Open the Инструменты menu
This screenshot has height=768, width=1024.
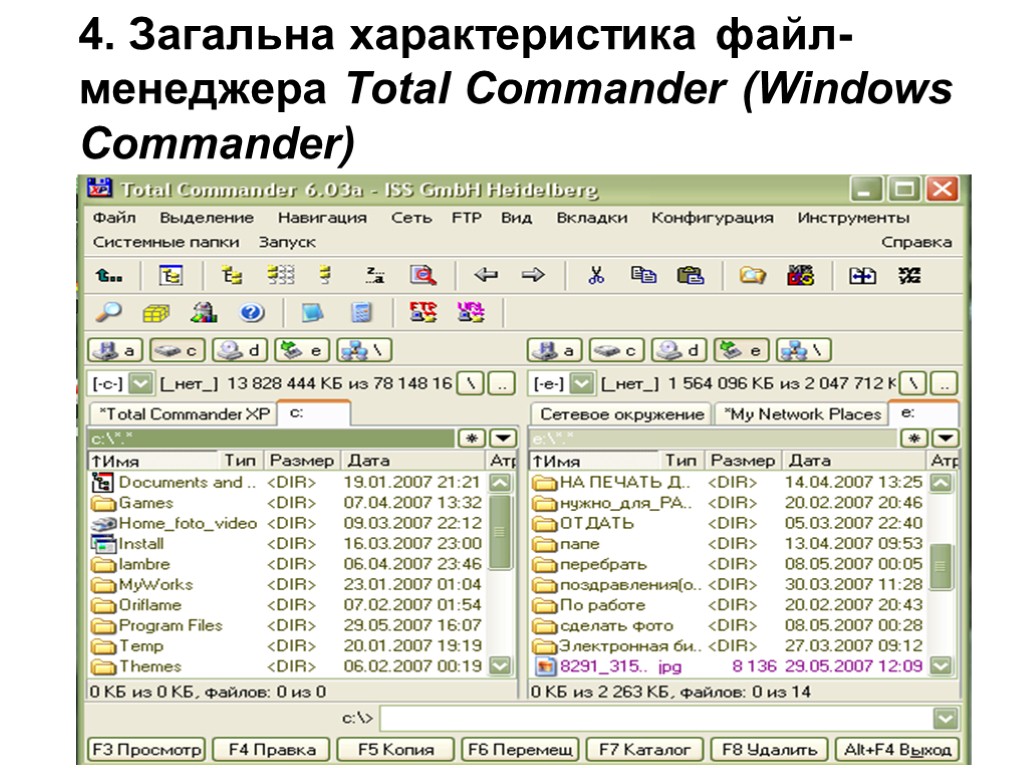tap(853, 217)
